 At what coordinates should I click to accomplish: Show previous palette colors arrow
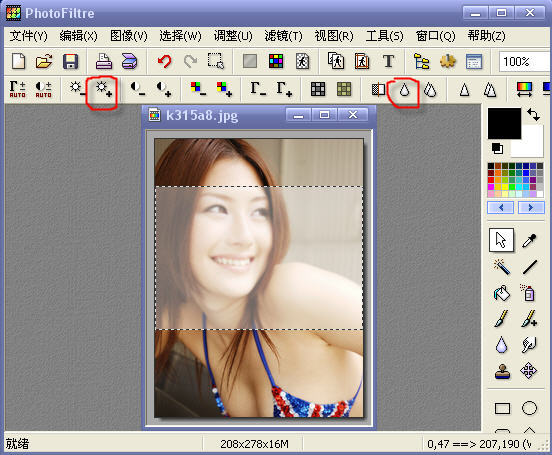point(500,207)
